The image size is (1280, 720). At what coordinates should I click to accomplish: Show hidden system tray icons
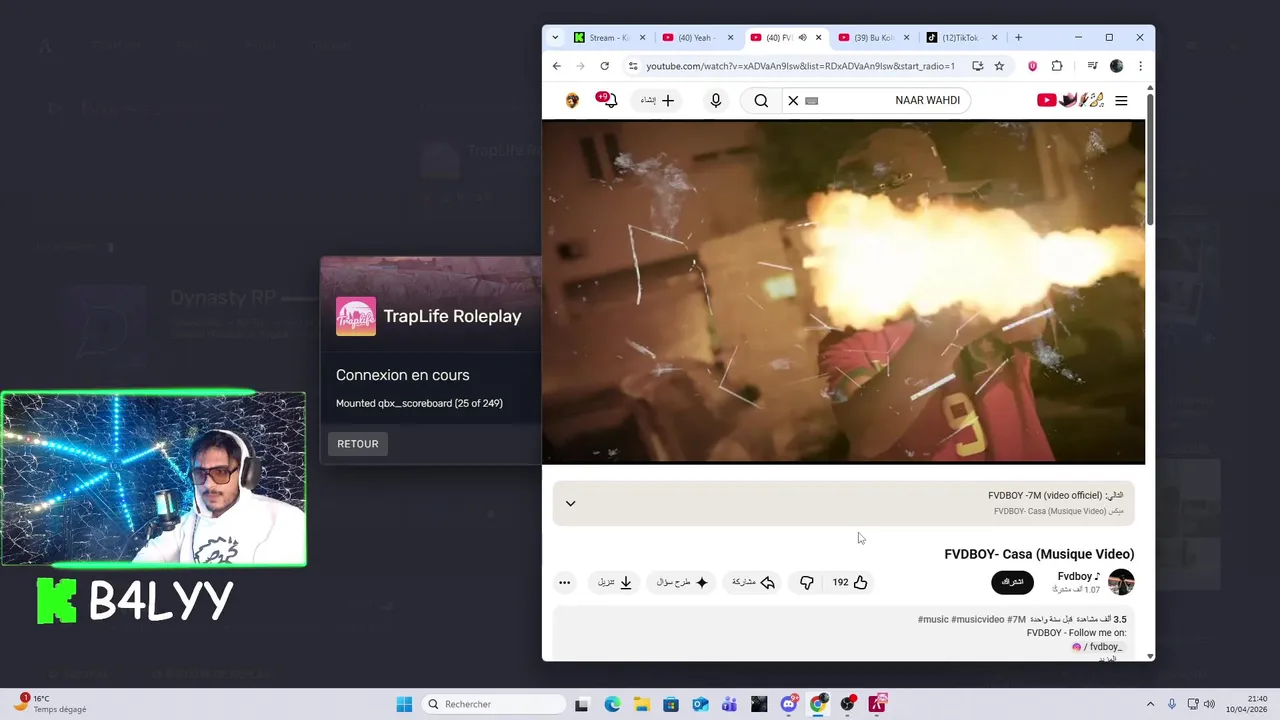[x=1150, y=704]
